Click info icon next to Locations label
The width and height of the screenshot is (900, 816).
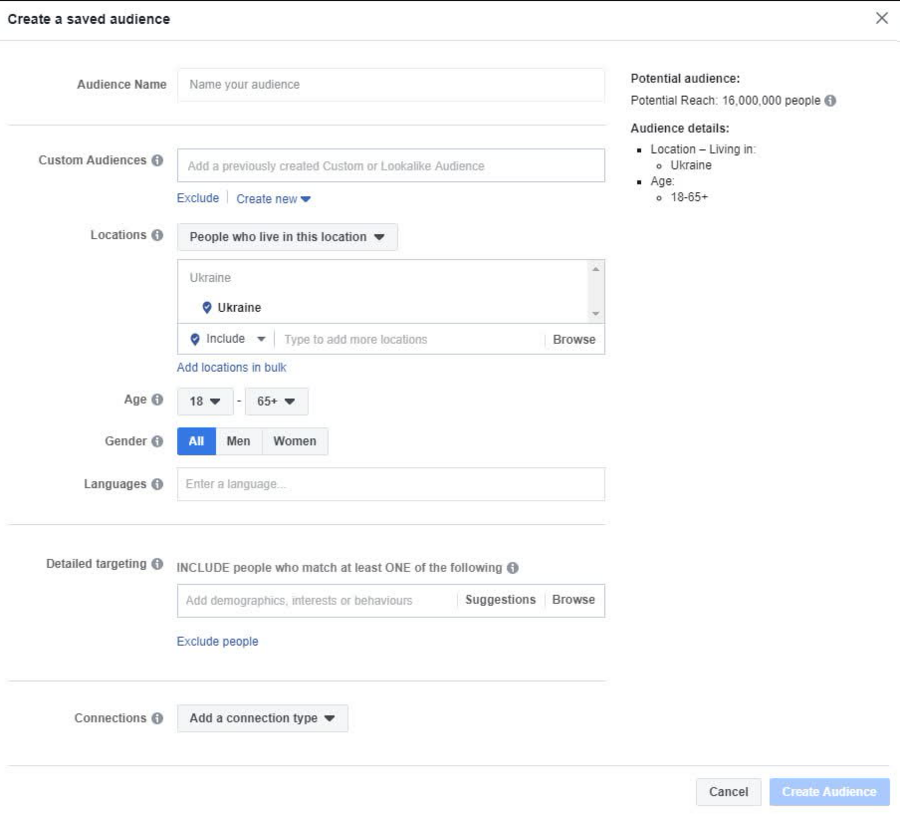157,236
